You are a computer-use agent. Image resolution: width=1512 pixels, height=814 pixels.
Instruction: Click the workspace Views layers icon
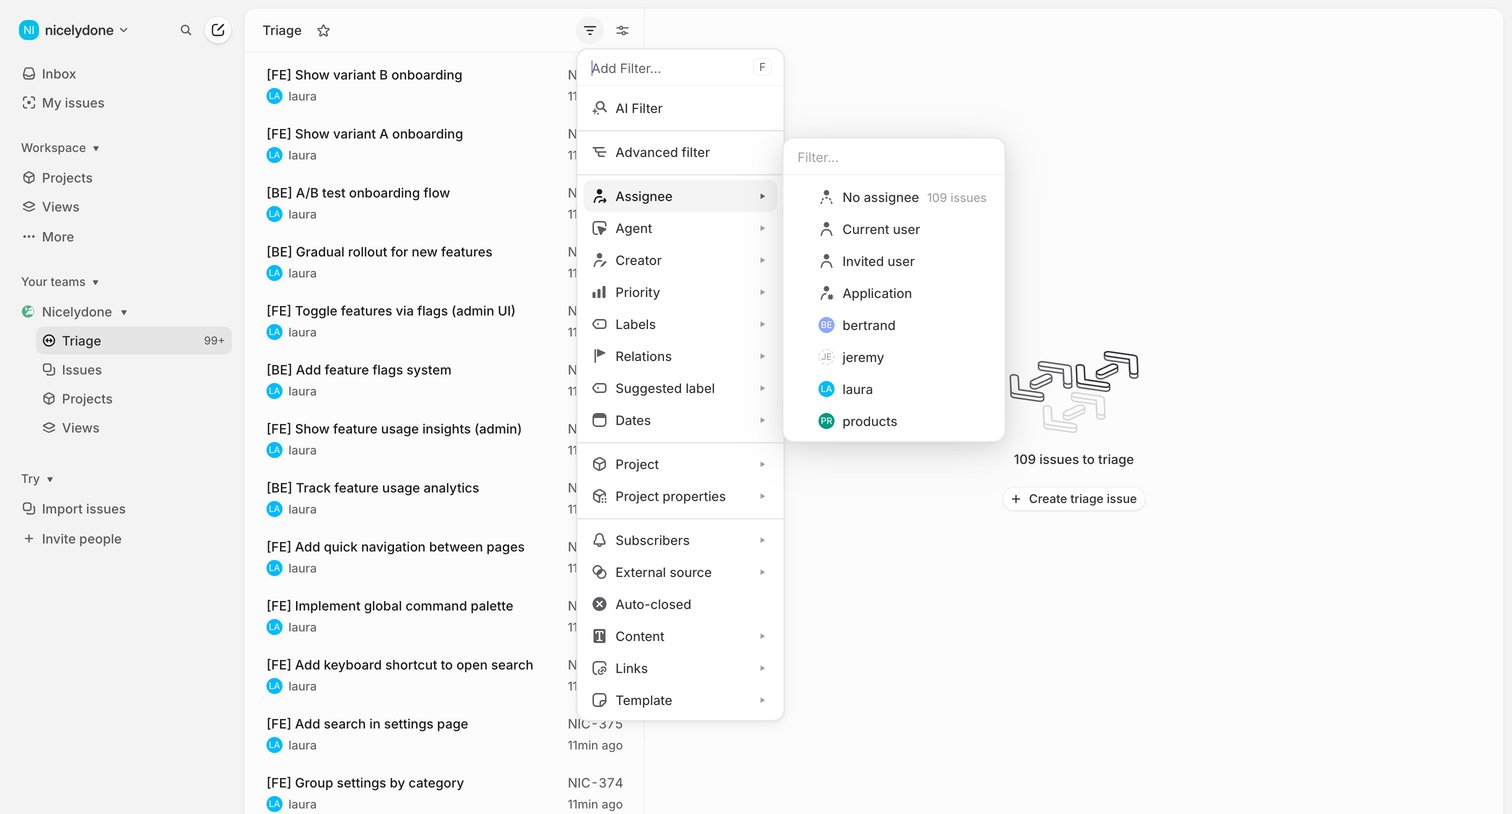point(29,207)
